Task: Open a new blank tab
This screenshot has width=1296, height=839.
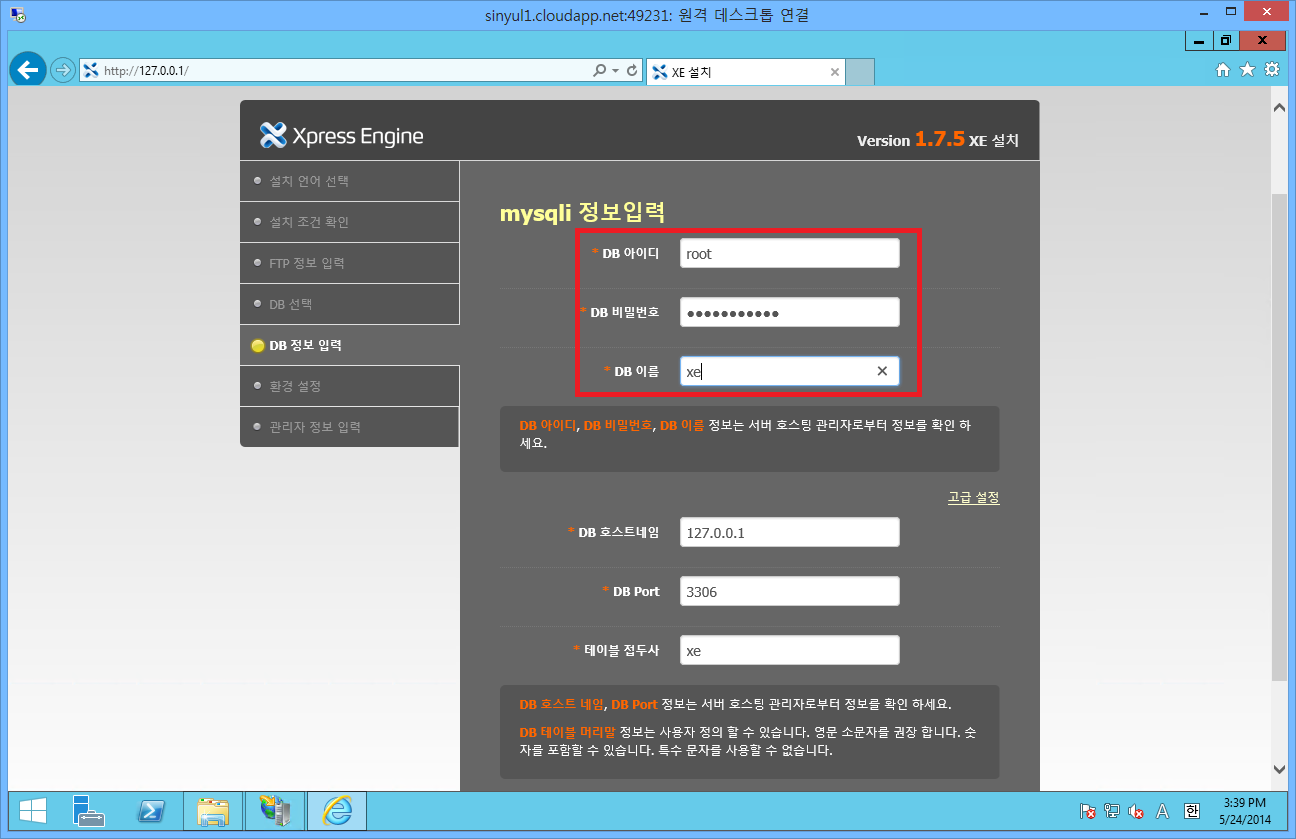Action: click(860, 72)
